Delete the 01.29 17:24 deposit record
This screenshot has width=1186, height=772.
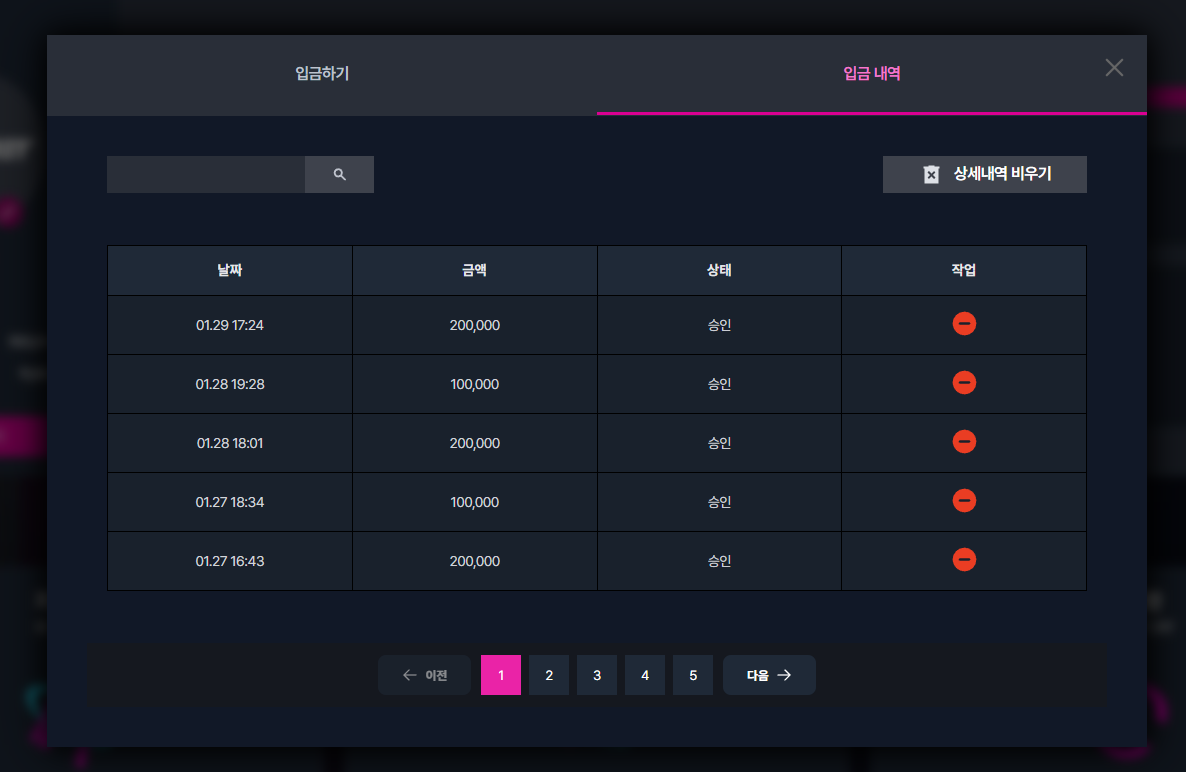[964, 324]
